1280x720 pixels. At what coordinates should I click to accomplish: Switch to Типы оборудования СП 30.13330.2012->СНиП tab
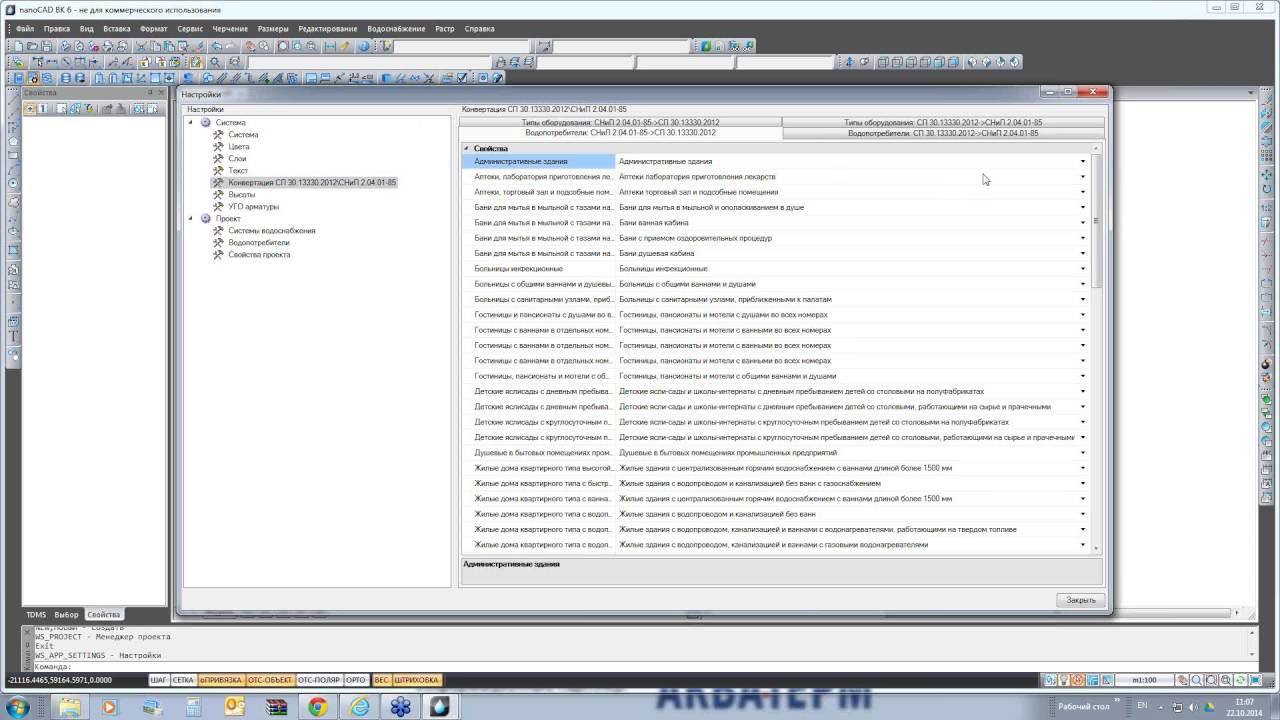(x=942, y=122)
